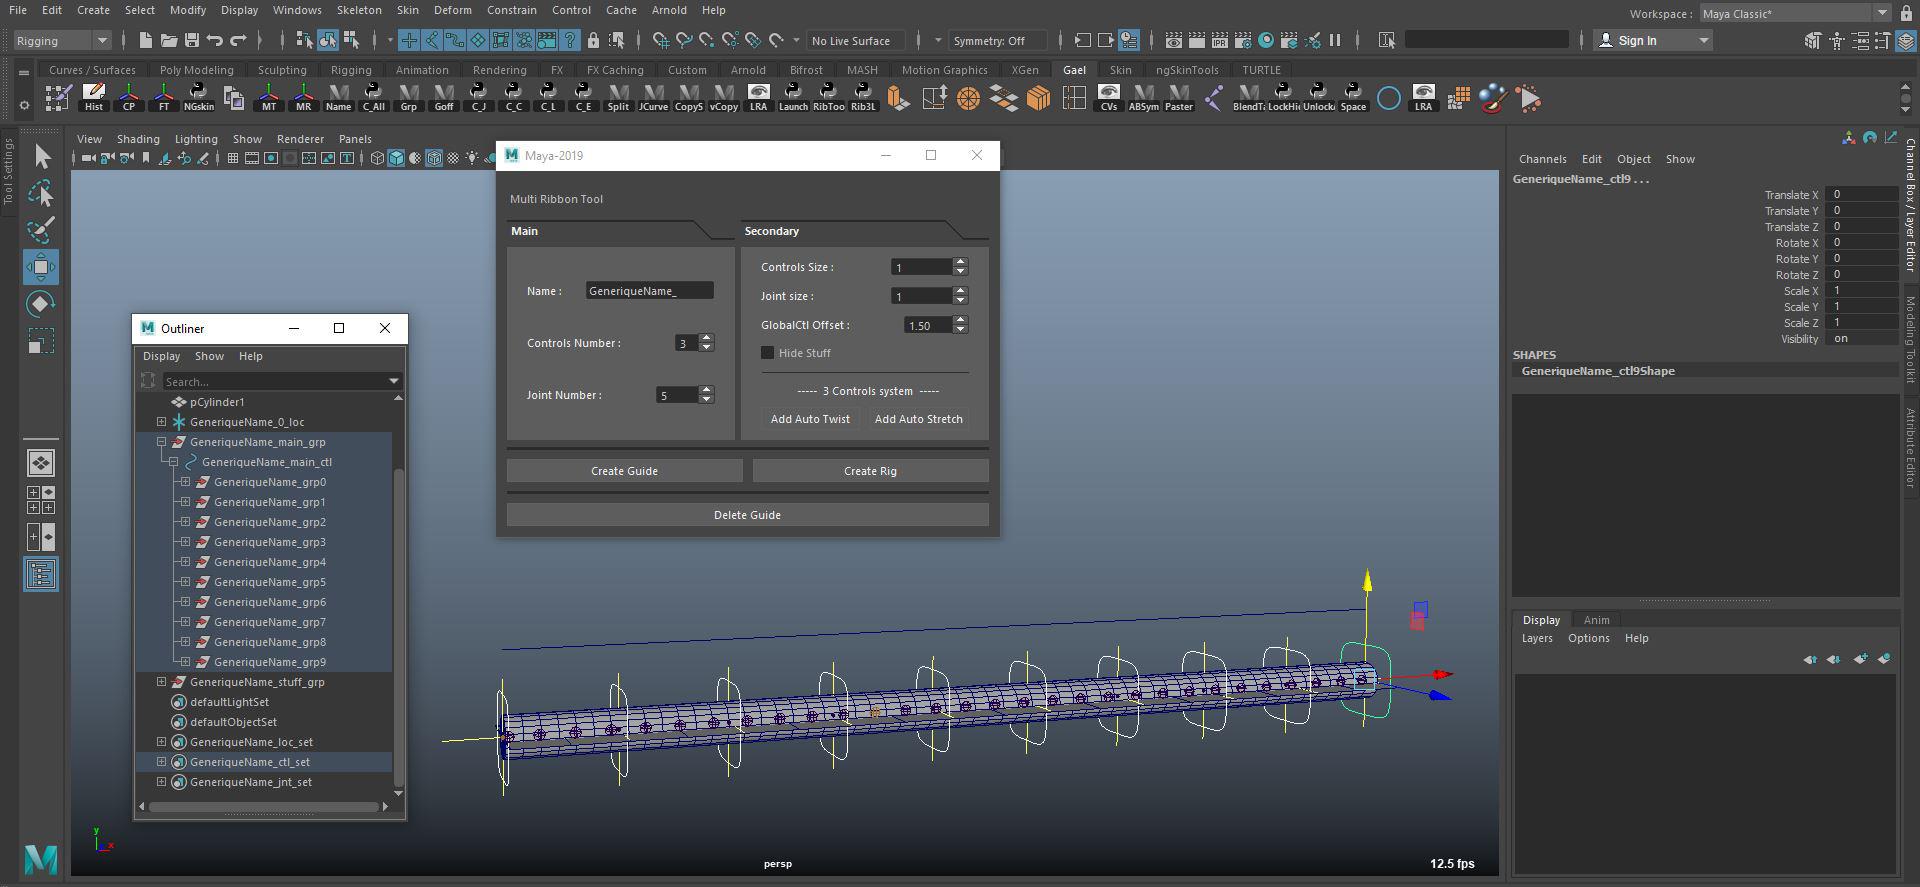Click the Add Auto Twist button
The height and width of the screenshot is (887, 1920).
coord(810,419)
